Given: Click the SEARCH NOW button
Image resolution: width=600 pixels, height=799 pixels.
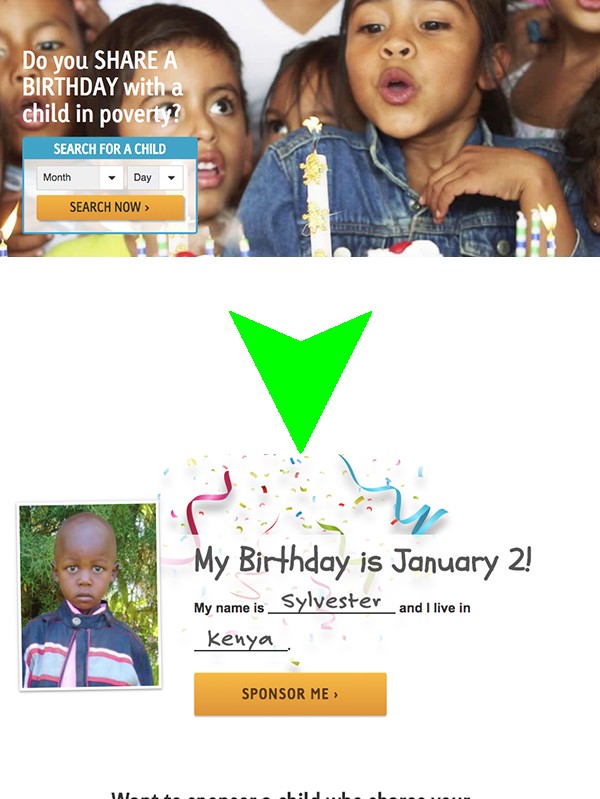Looking at the screenshot, I should tap(110, 207).
